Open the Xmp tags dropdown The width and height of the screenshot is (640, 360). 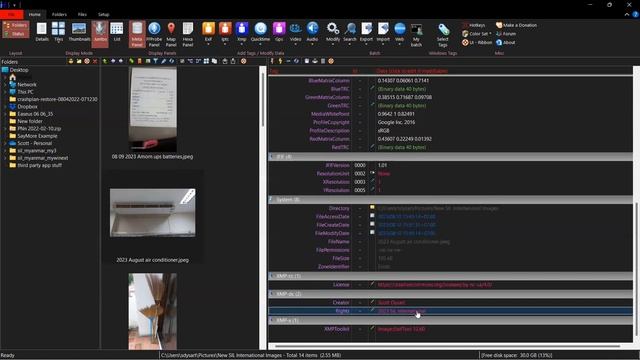click(242, 33)
